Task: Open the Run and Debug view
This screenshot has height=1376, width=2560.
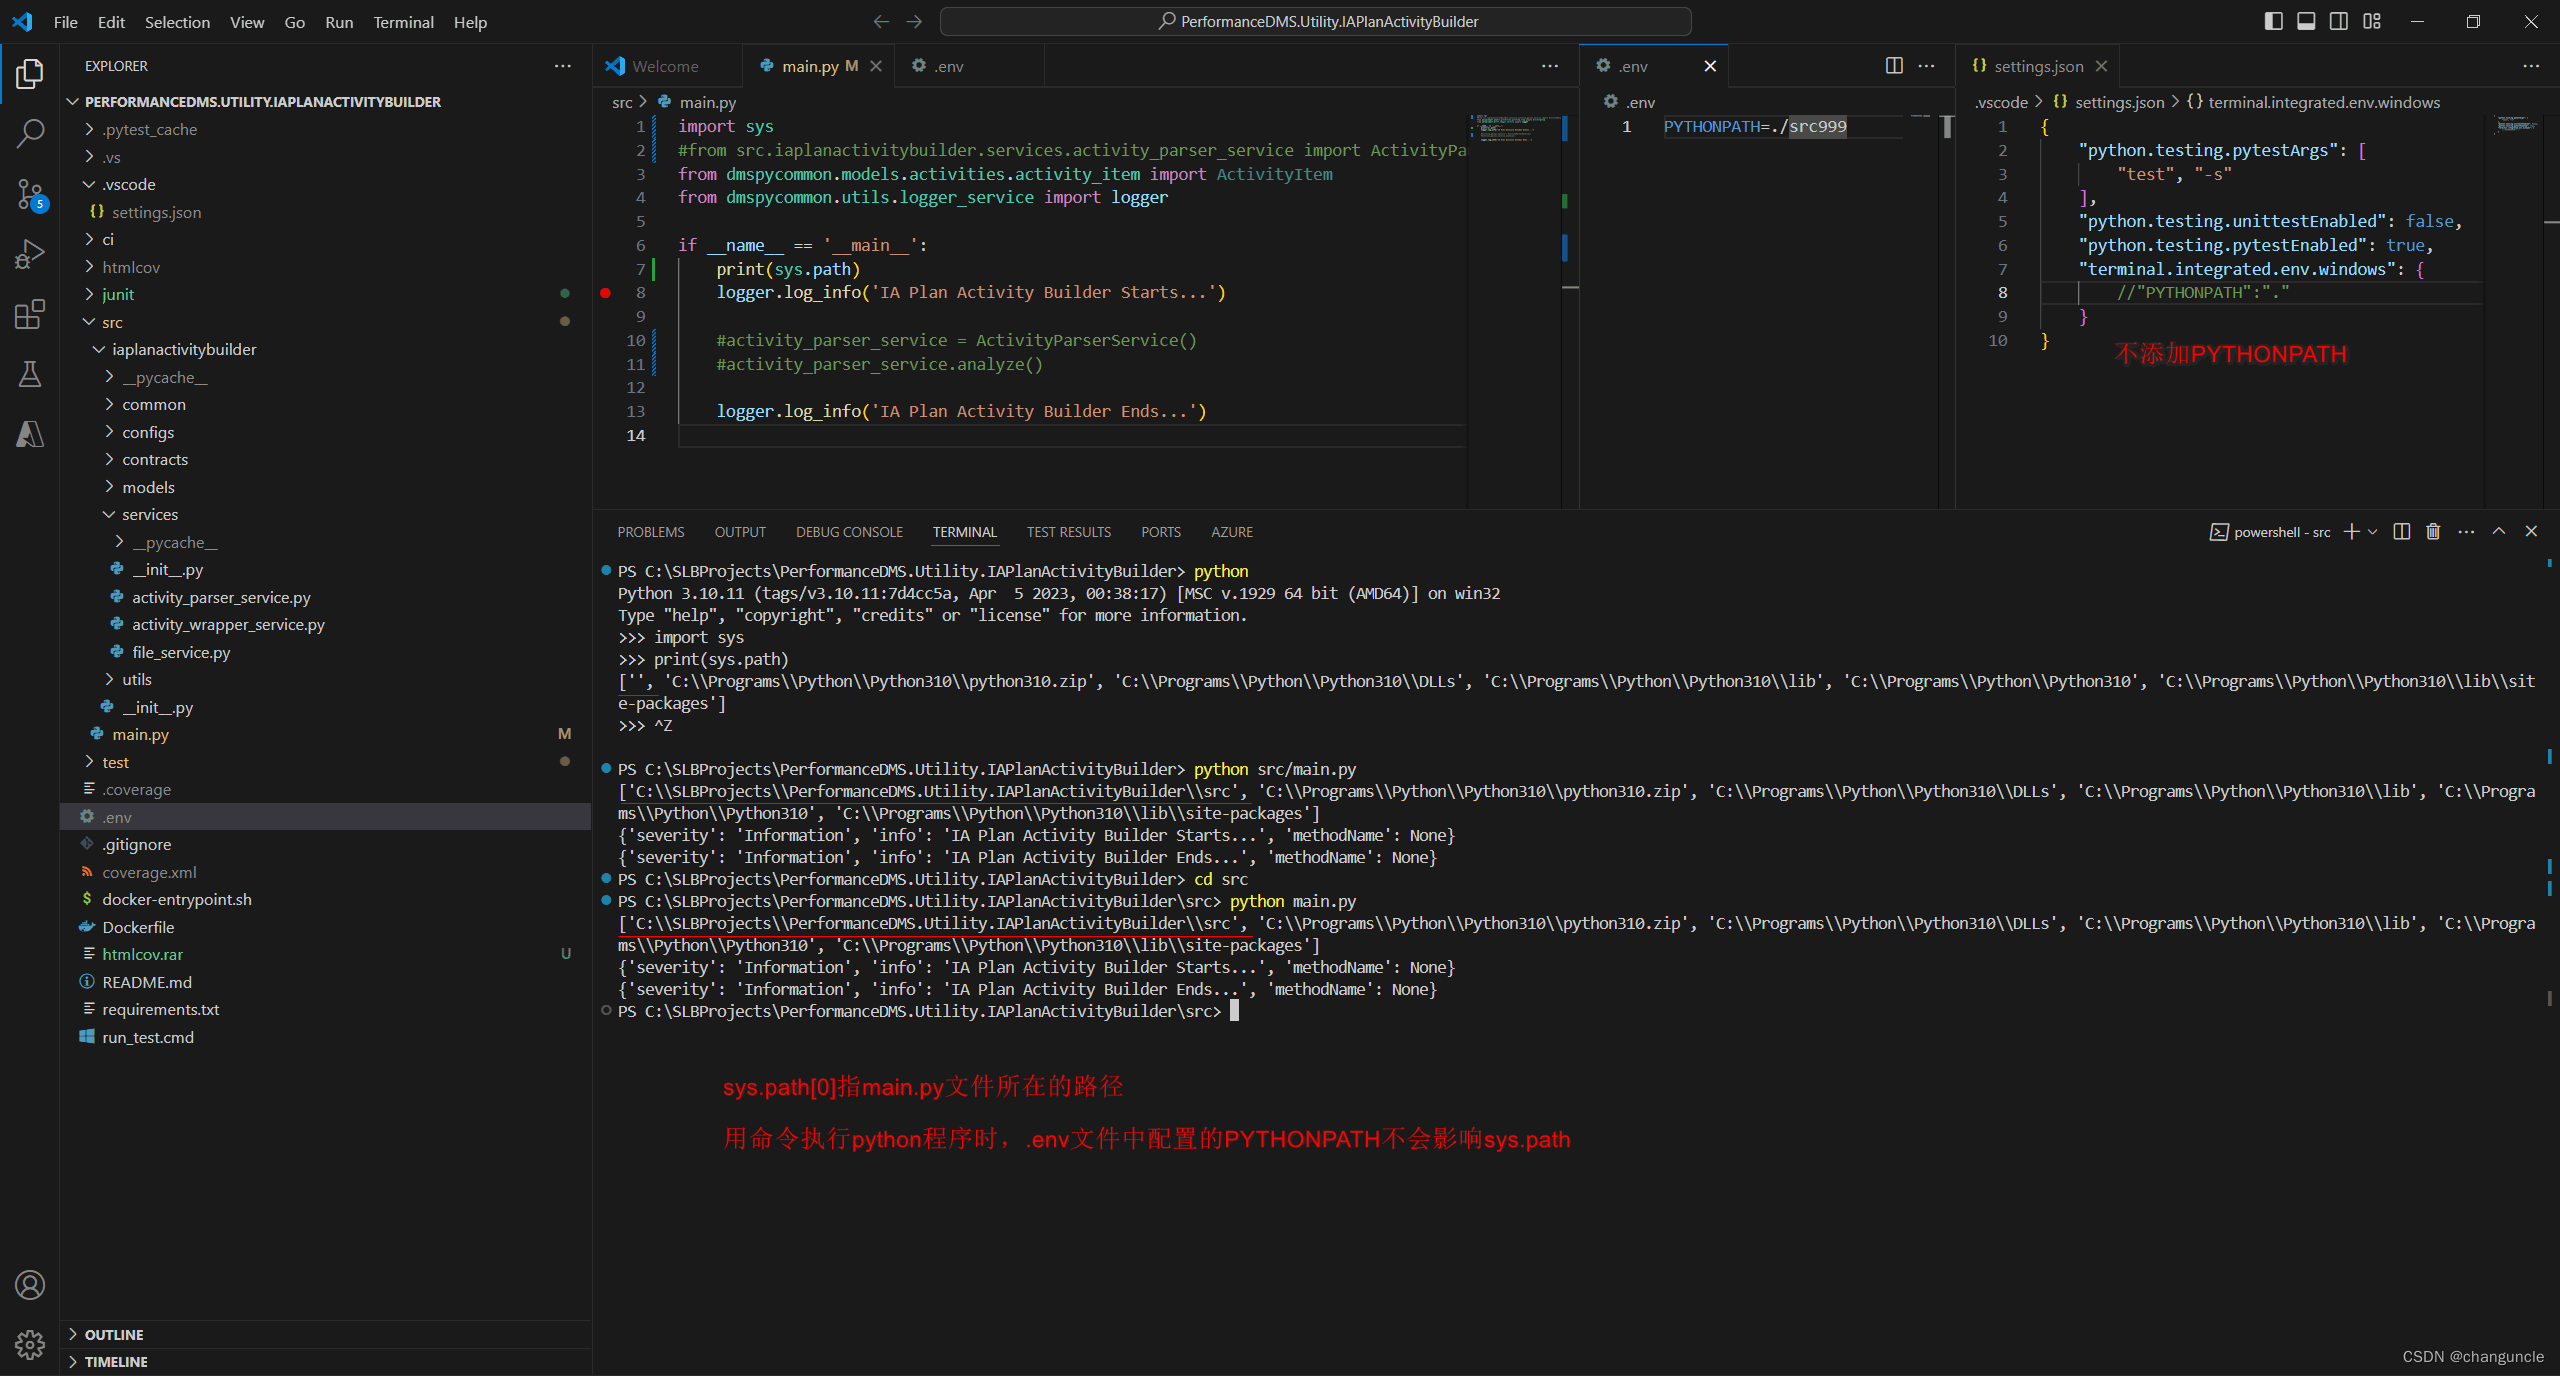Action: (30, 254)
